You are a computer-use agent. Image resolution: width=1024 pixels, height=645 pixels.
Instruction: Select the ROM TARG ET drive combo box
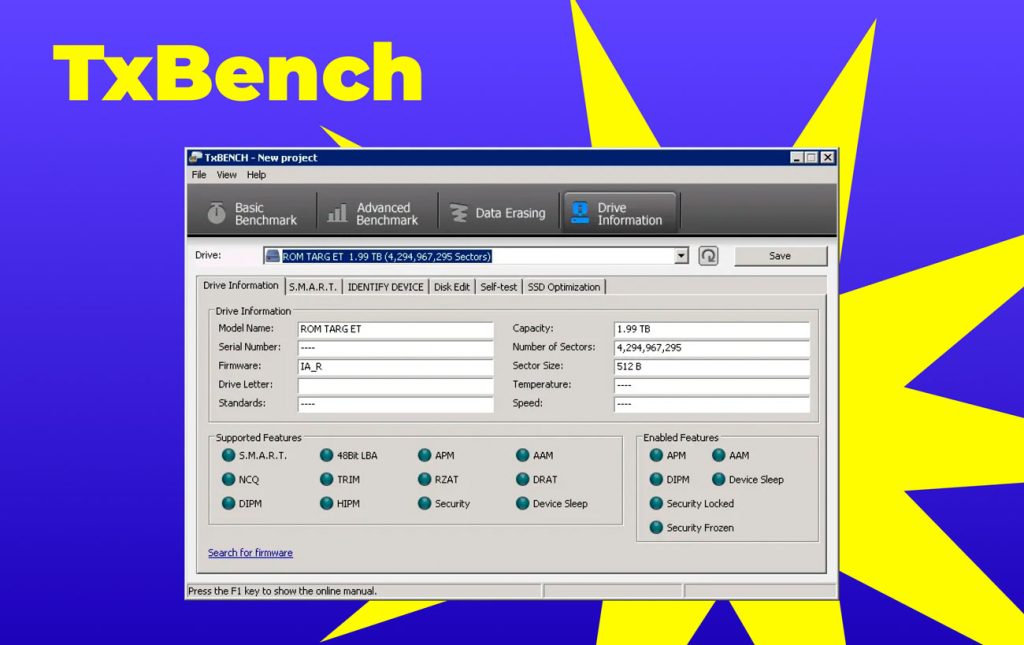click(476, 256)
